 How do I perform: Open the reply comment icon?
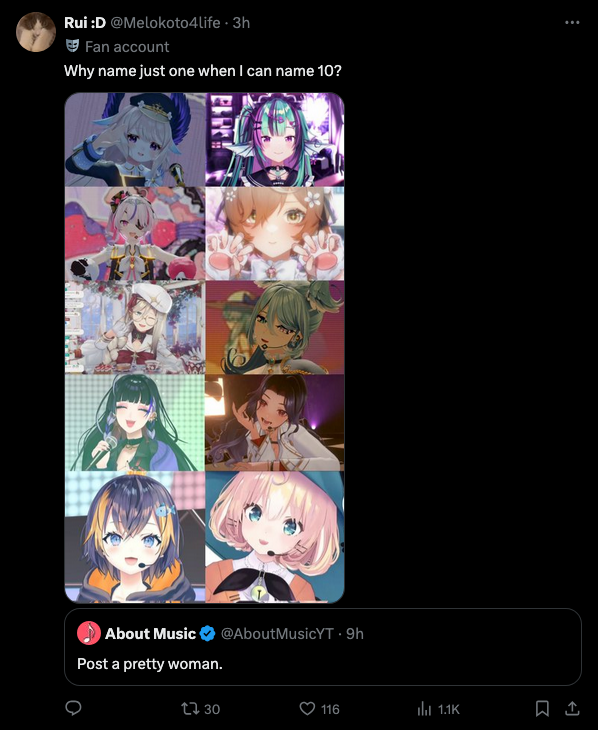tap(73, 708)
